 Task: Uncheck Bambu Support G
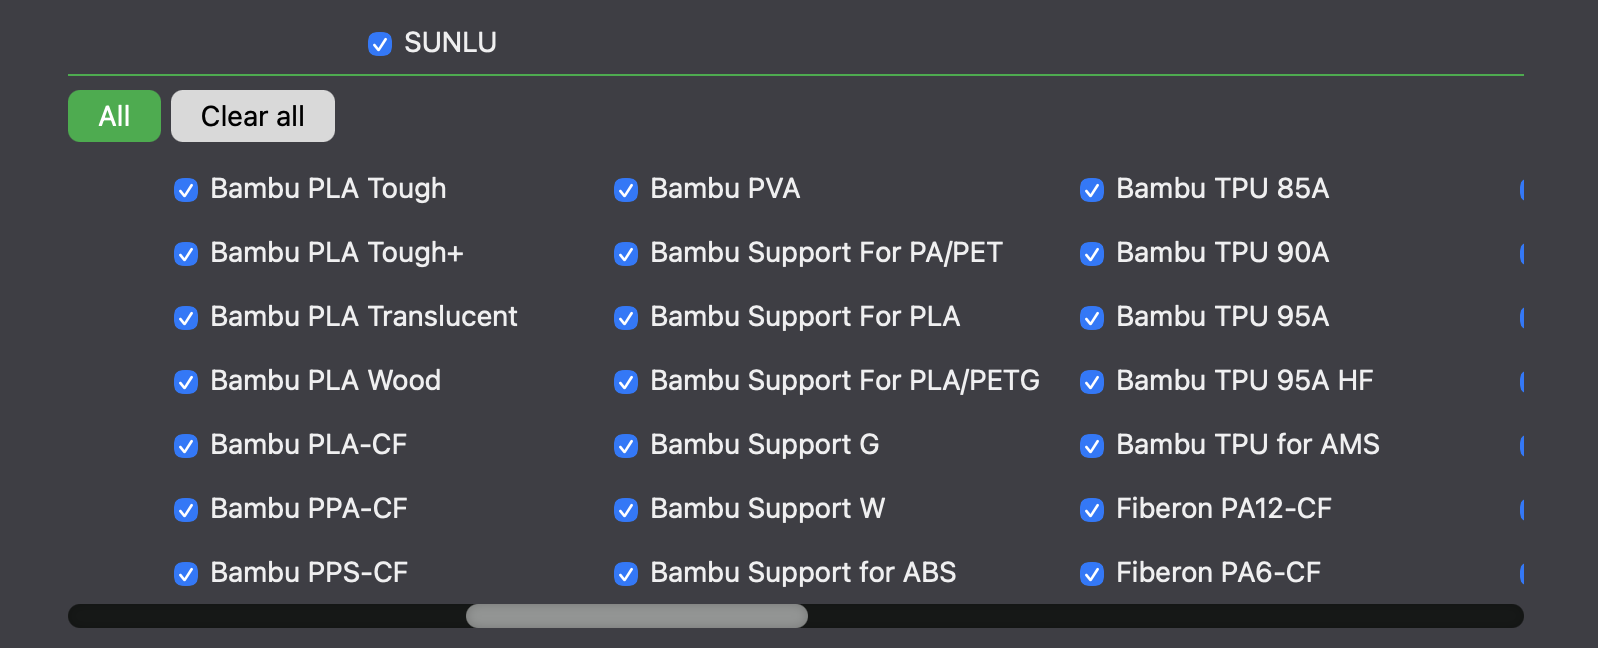point(626,446)
